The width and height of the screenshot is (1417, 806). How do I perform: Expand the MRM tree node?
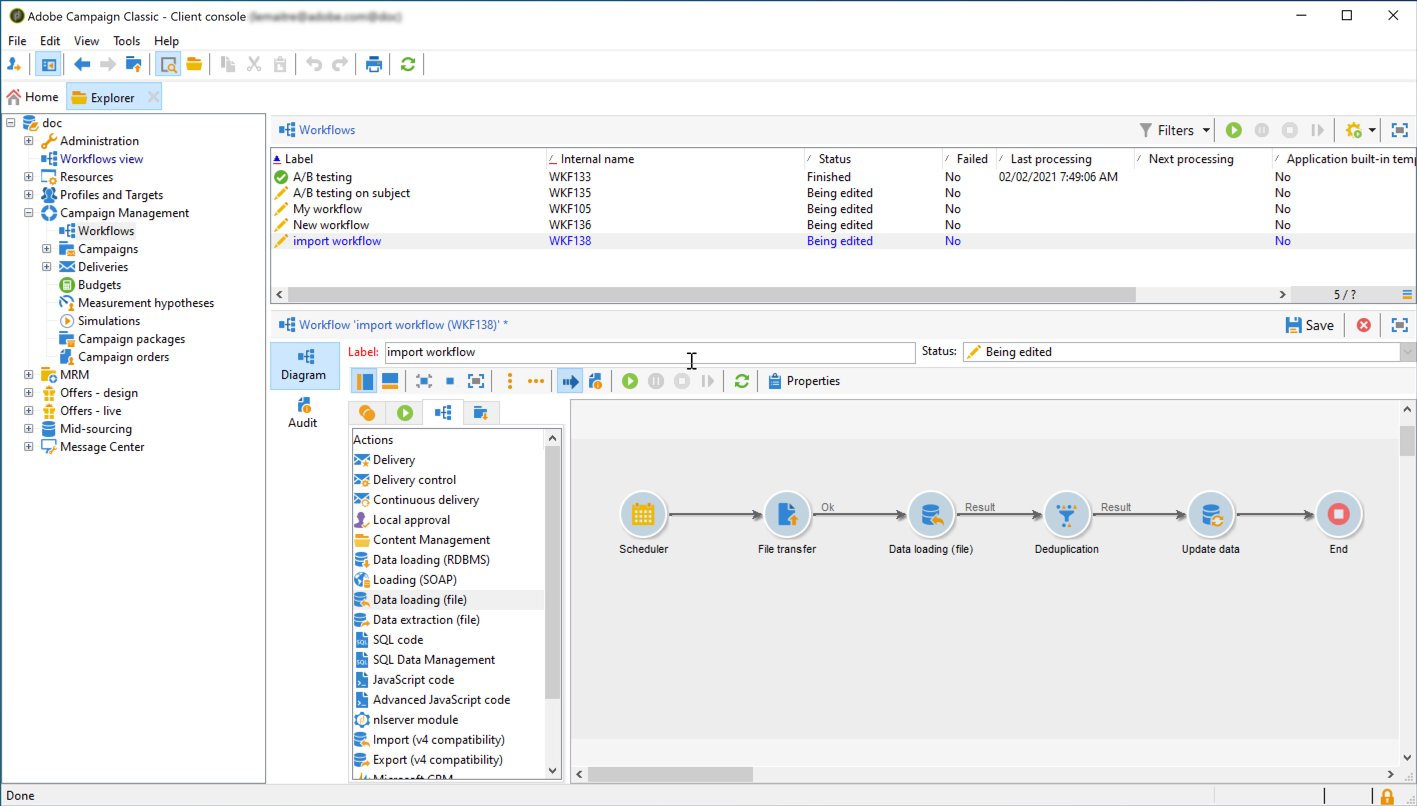click(x=29, y=375)
